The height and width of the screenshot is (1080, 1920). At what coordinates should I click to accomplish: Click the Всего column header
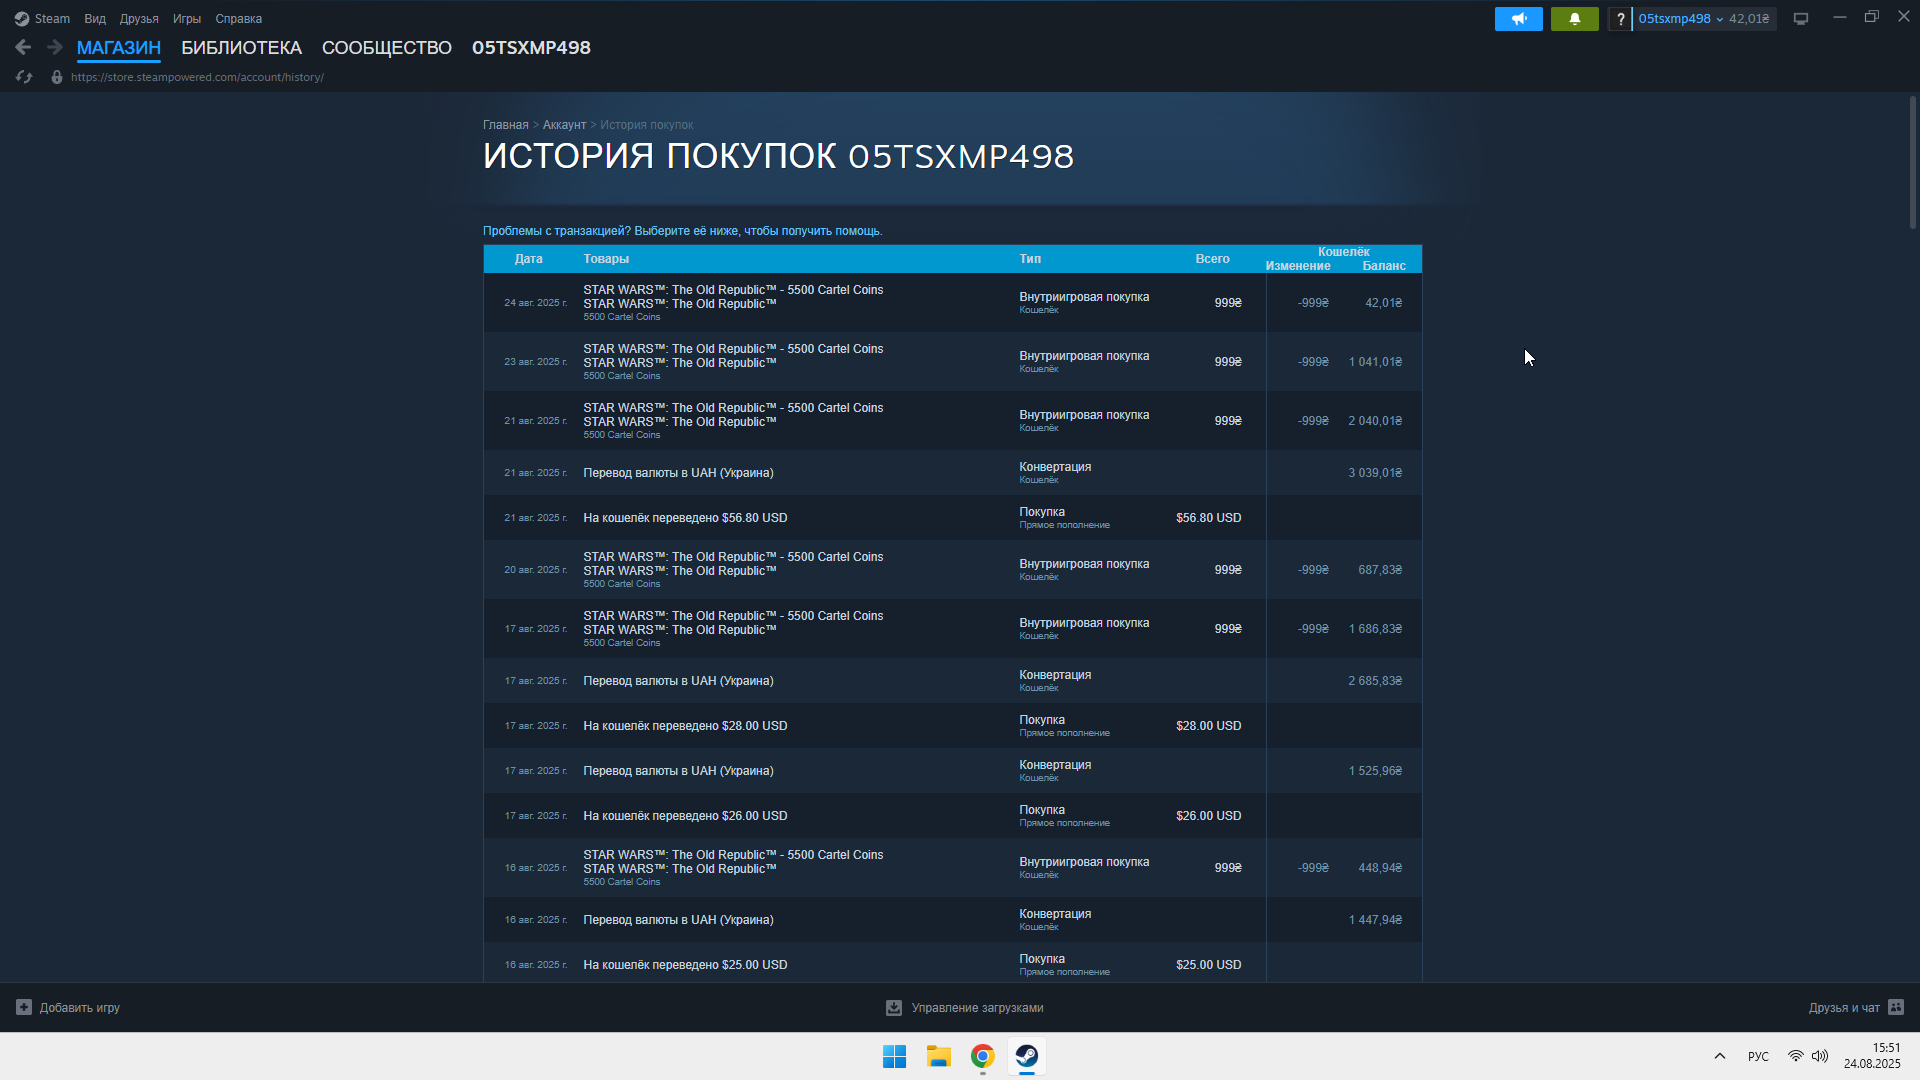[x=1212, y=259]
